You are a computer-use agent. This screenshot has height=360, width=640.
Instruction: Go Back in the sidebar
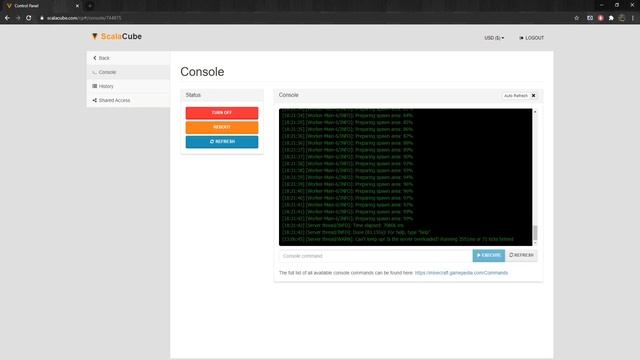(x=128, y=58)
